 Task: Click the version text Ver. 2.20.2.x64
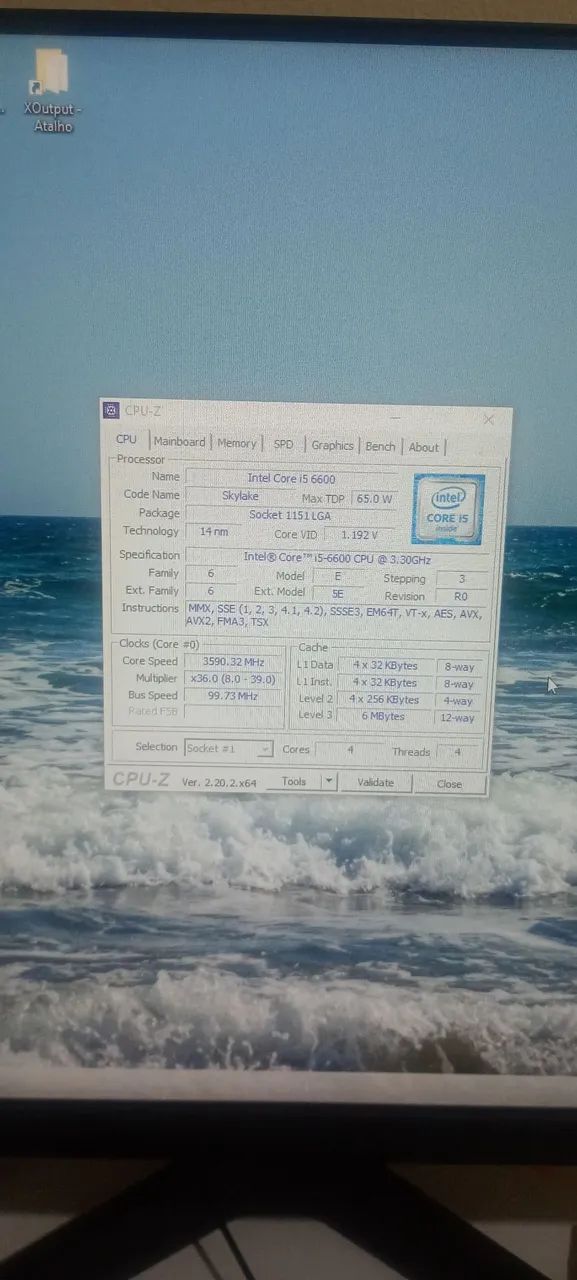pyautogui.click(x=219, y=782)
